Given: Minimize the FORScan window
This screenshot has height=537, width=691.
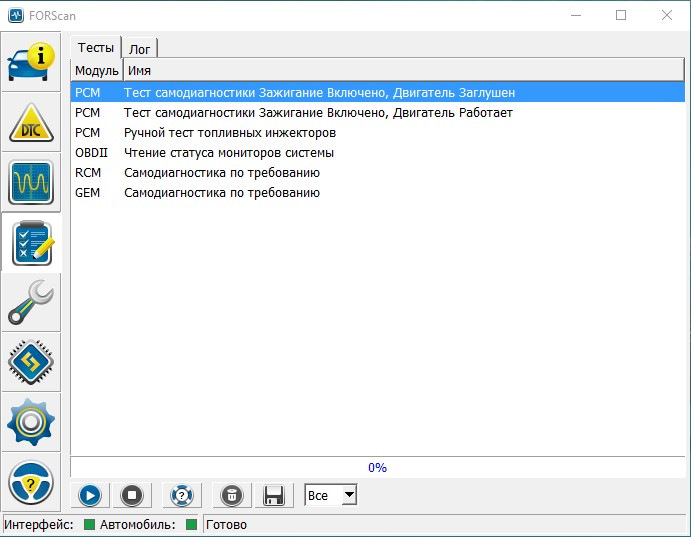Looking at the screenshot, I should pos(576,15).
